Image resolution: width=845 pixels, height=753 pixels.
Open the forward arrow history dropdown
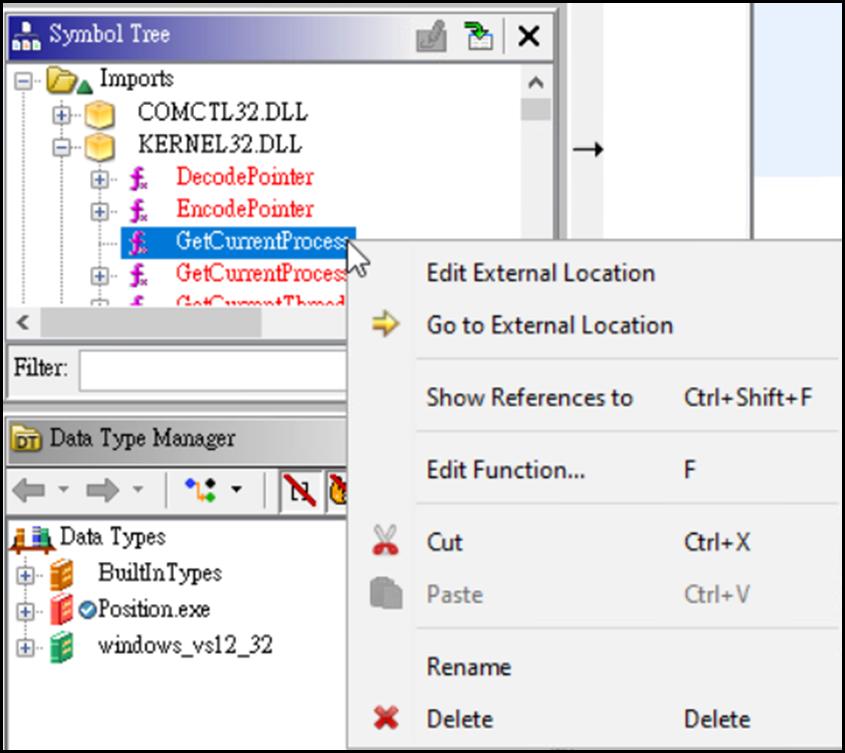[138, 489]
